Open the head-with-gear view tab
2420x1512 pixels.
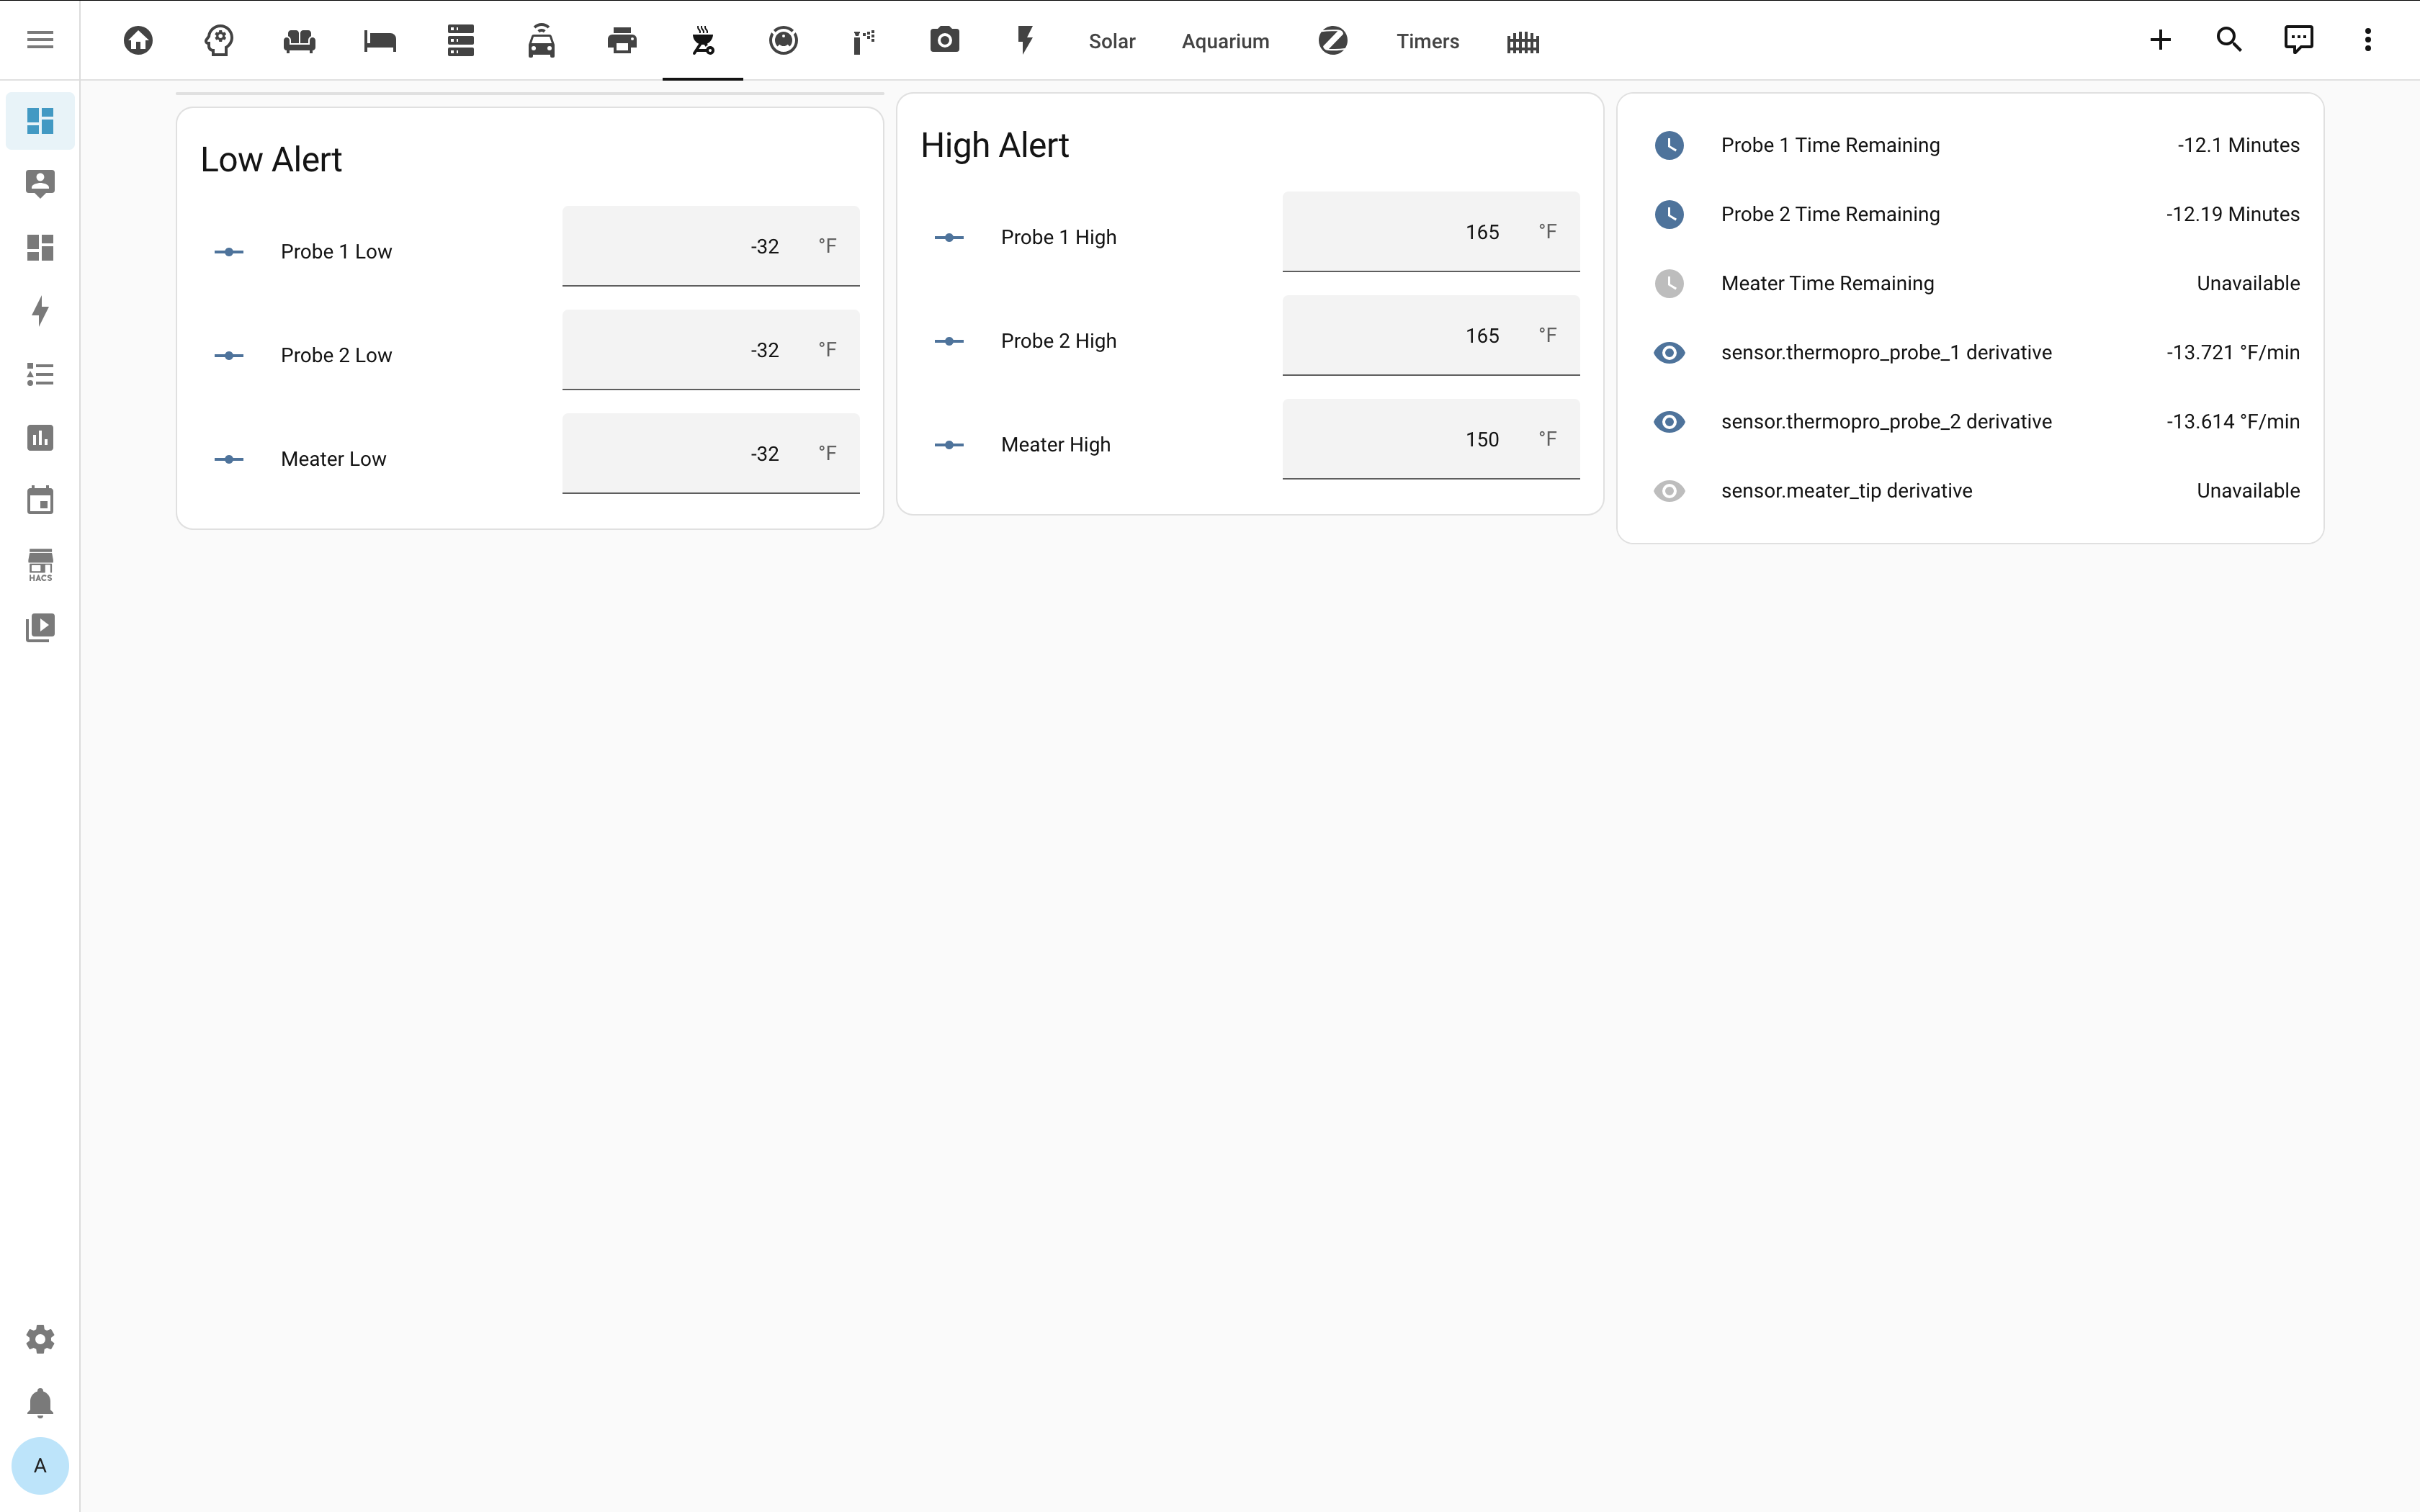[x=219, y=40]
